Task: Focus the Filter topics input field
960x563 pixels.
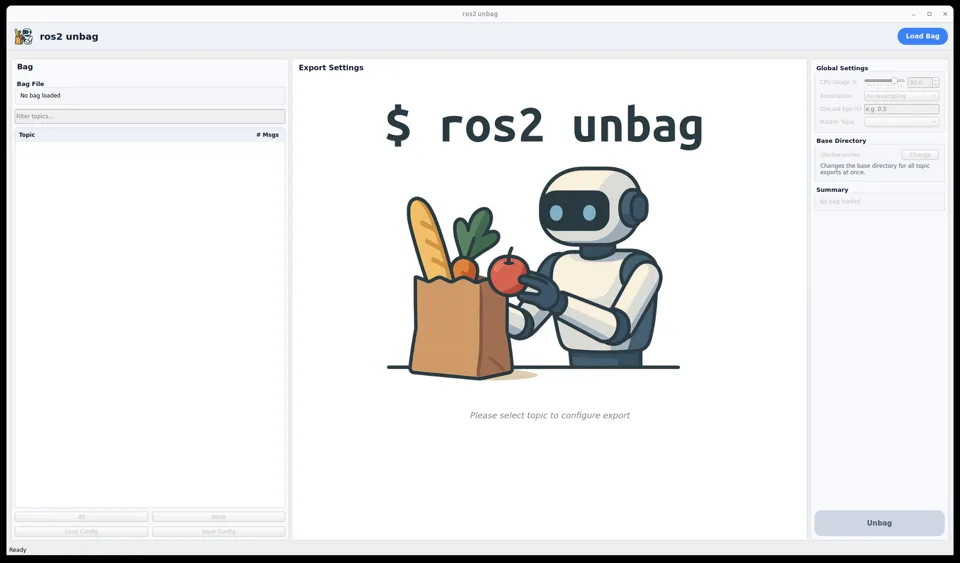Action: pyautogui.click(x=150, y=116)
